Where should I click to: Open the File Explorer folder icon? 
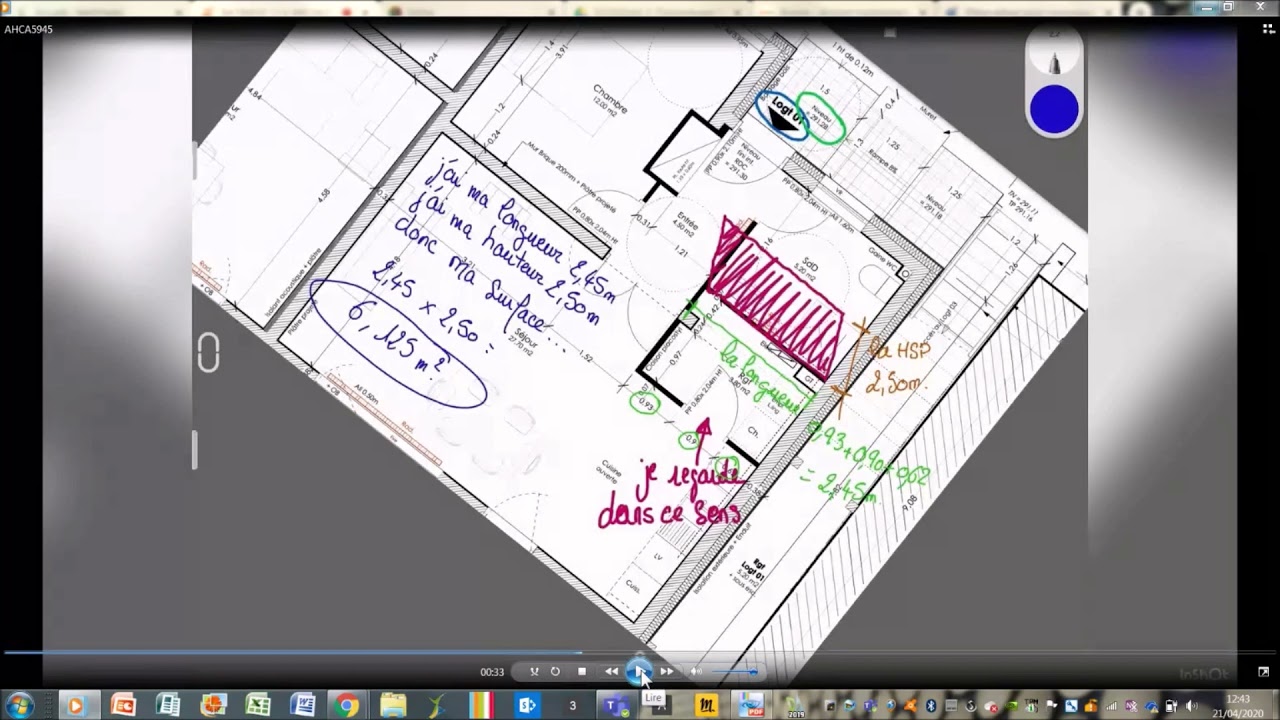393,705
